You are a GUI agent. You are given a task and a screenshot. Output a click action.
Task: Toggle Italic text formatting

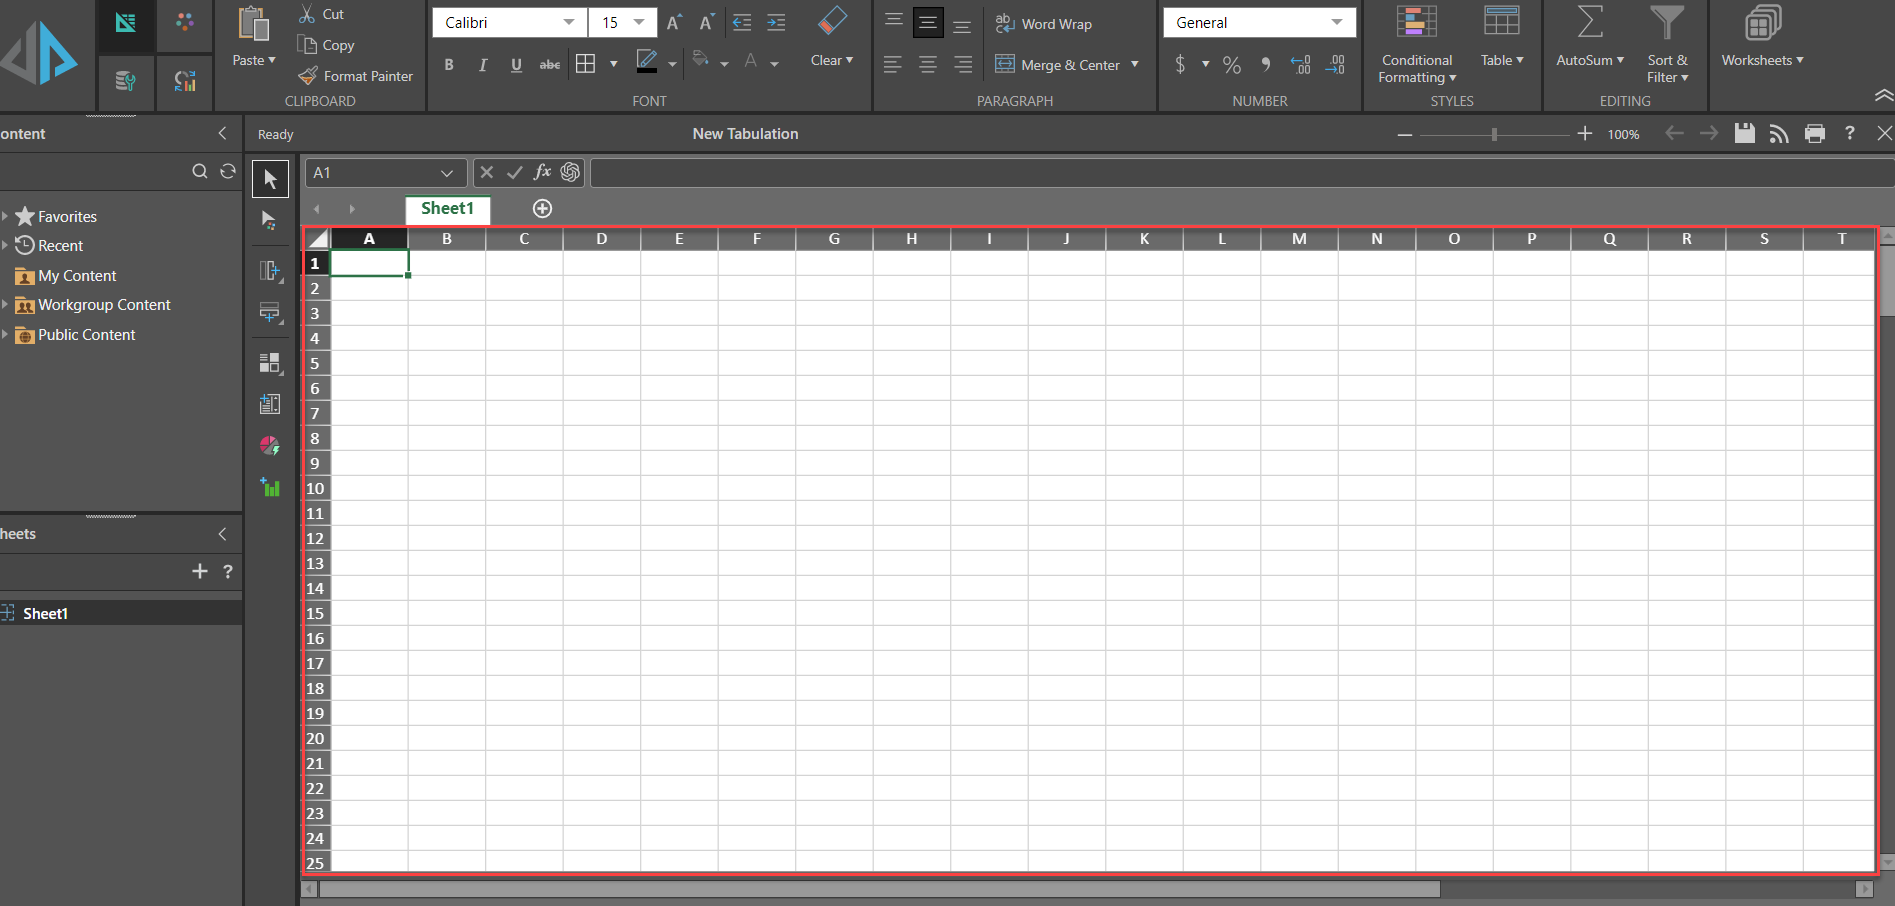click(x=483, y=65)
